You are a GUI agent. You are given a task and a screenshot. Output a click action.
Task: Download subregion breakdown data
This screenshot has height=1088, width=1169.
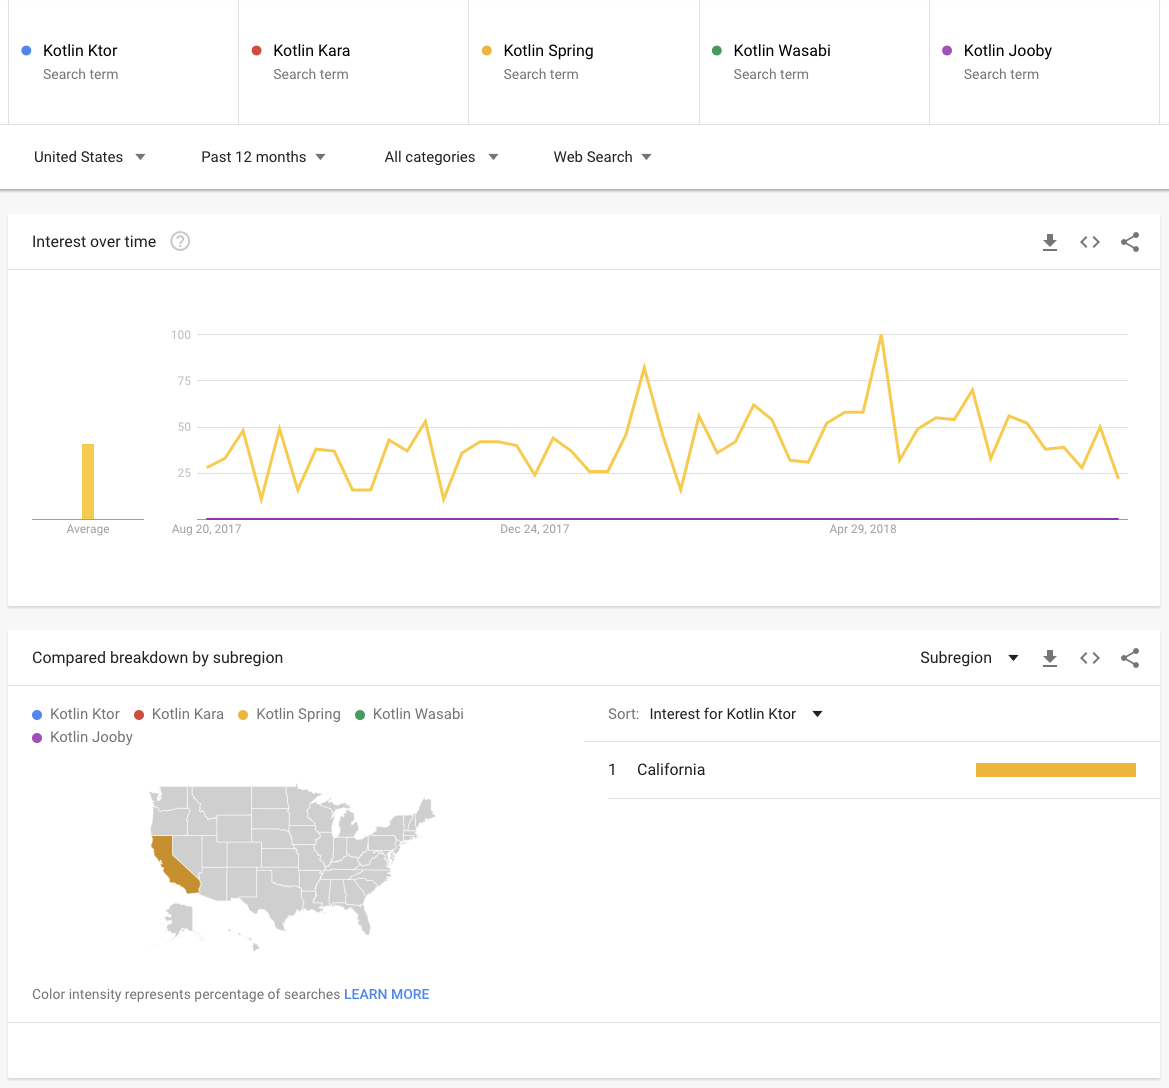[1050, 658]
